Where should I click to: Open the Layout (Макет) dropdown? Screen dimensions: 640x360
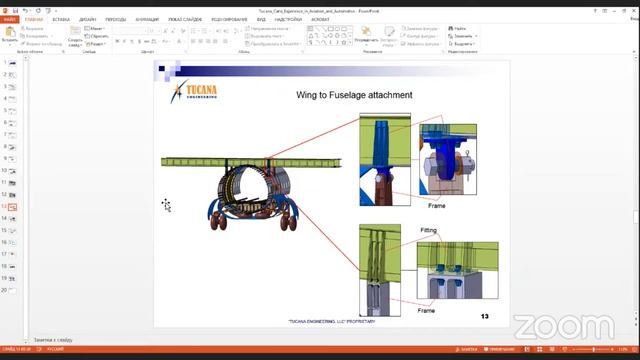click(95, 29)
